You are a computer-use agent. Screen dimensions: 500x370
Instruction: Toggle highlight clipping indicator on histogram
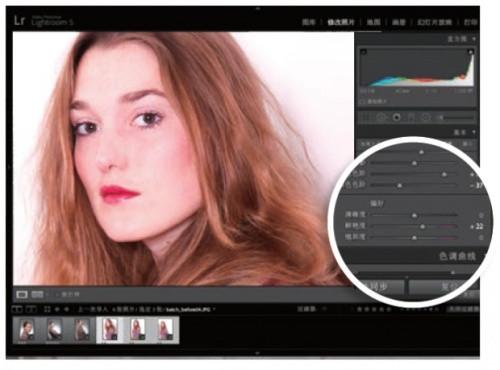point(470,52)
